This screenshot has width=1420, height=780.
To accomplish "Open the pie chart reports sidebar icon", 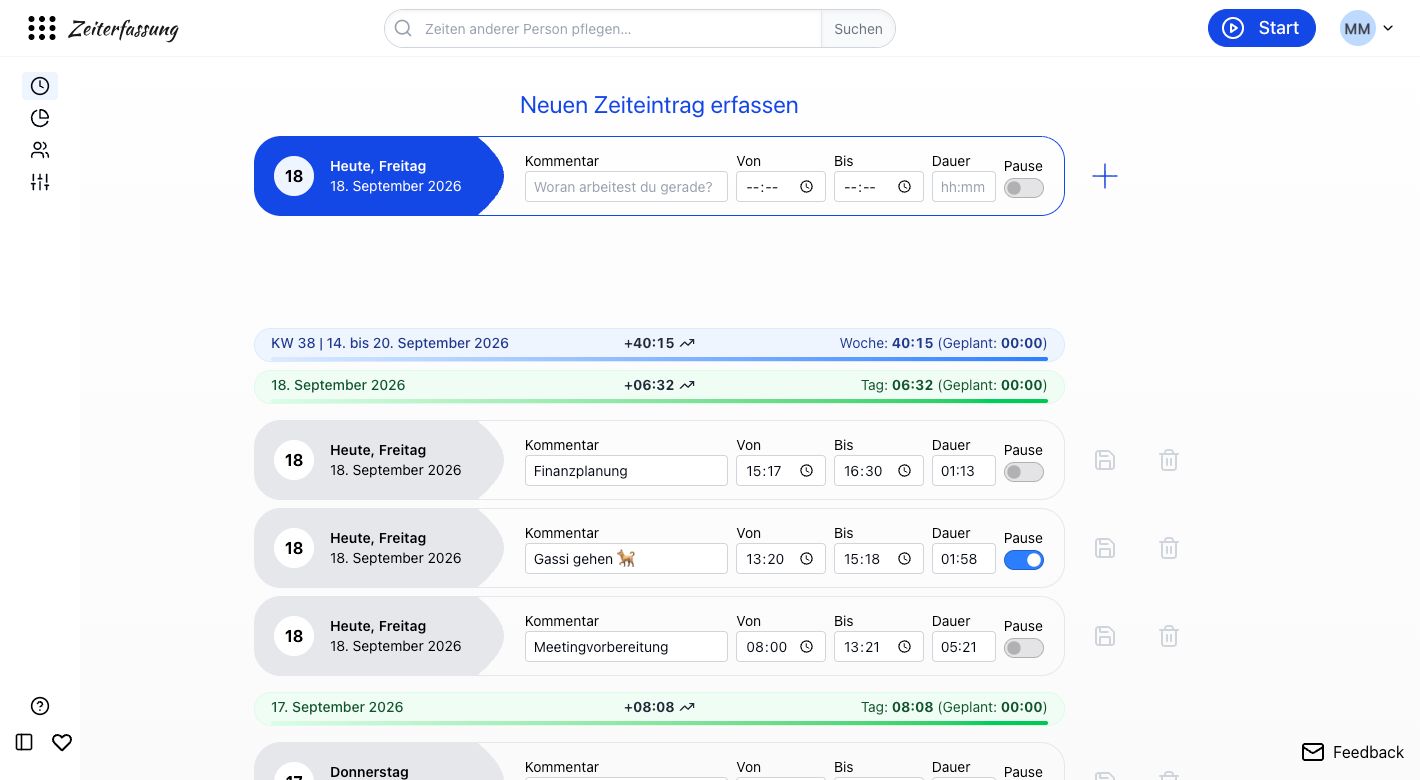I will (x=40, y=118).
